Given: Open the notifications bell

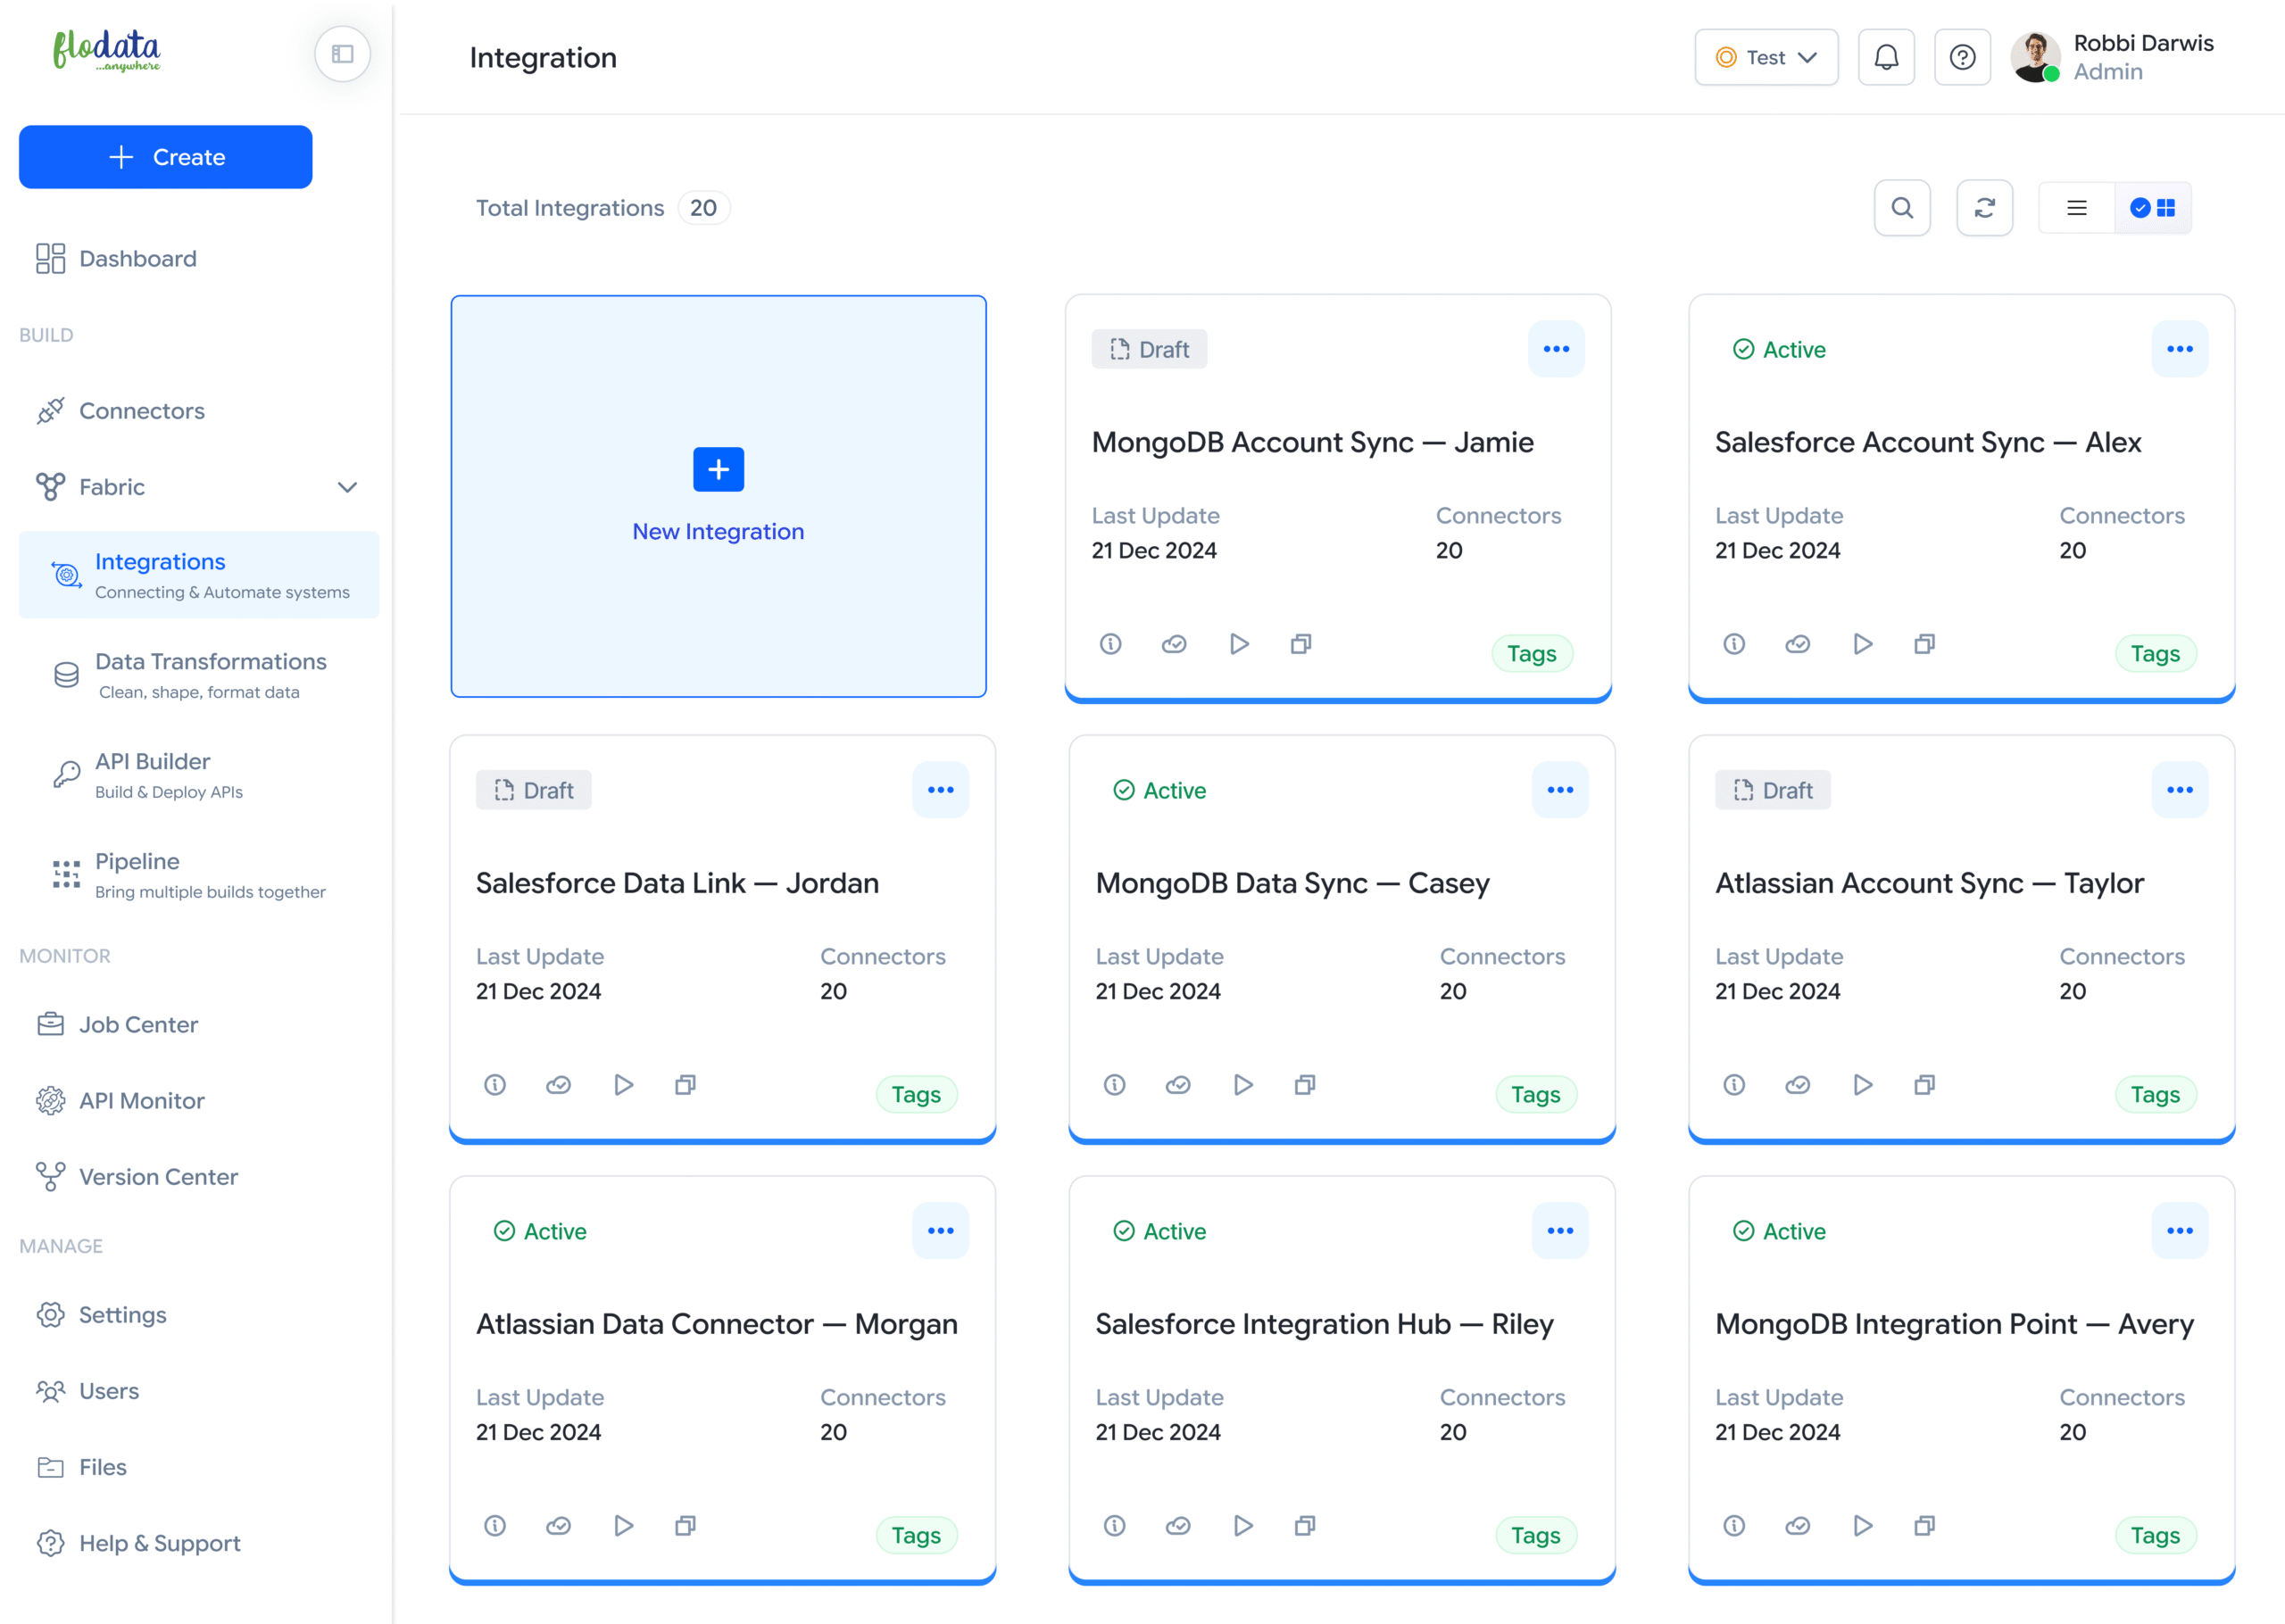Looking at the screenshot, I should coord(1885,58).
